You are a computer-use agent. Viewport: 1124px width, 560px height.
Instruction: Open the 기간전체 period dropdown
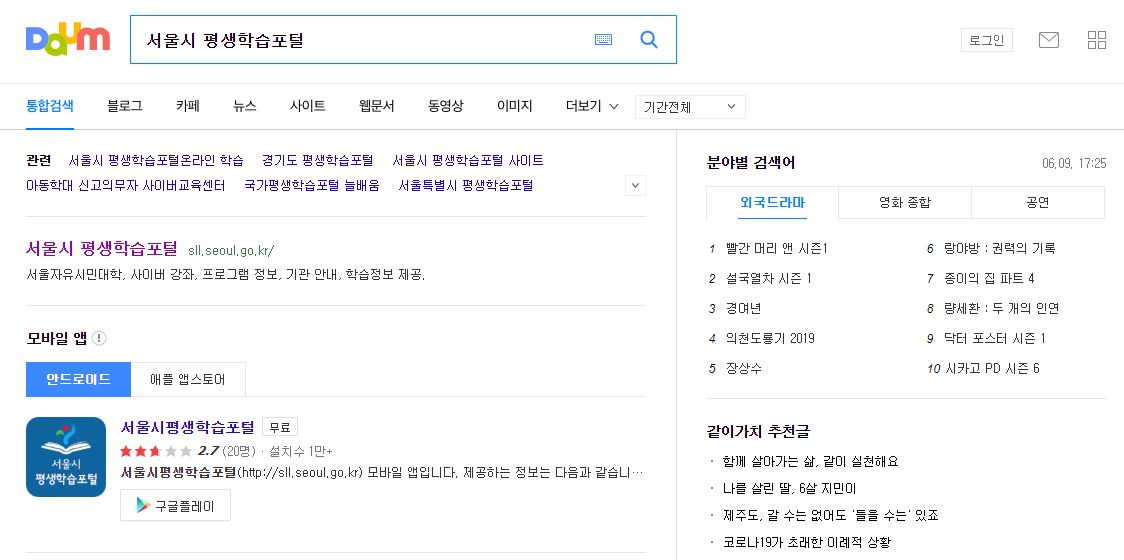click(x=690, y=107)
